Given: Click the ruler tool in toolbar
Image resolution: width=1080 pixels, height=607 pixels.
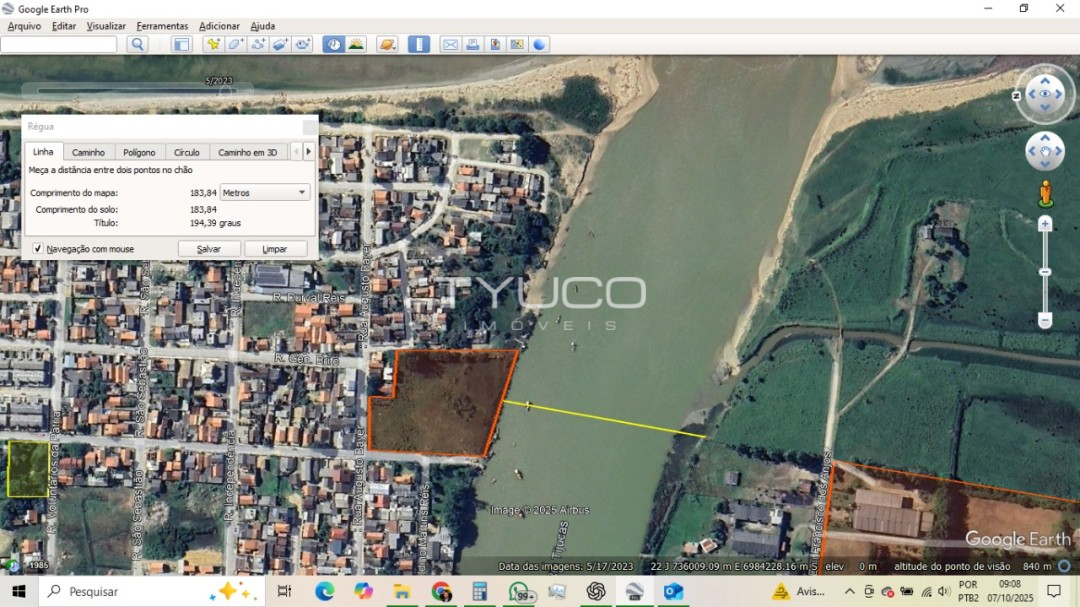Looking at the screenshot, I should coord(419,44).
